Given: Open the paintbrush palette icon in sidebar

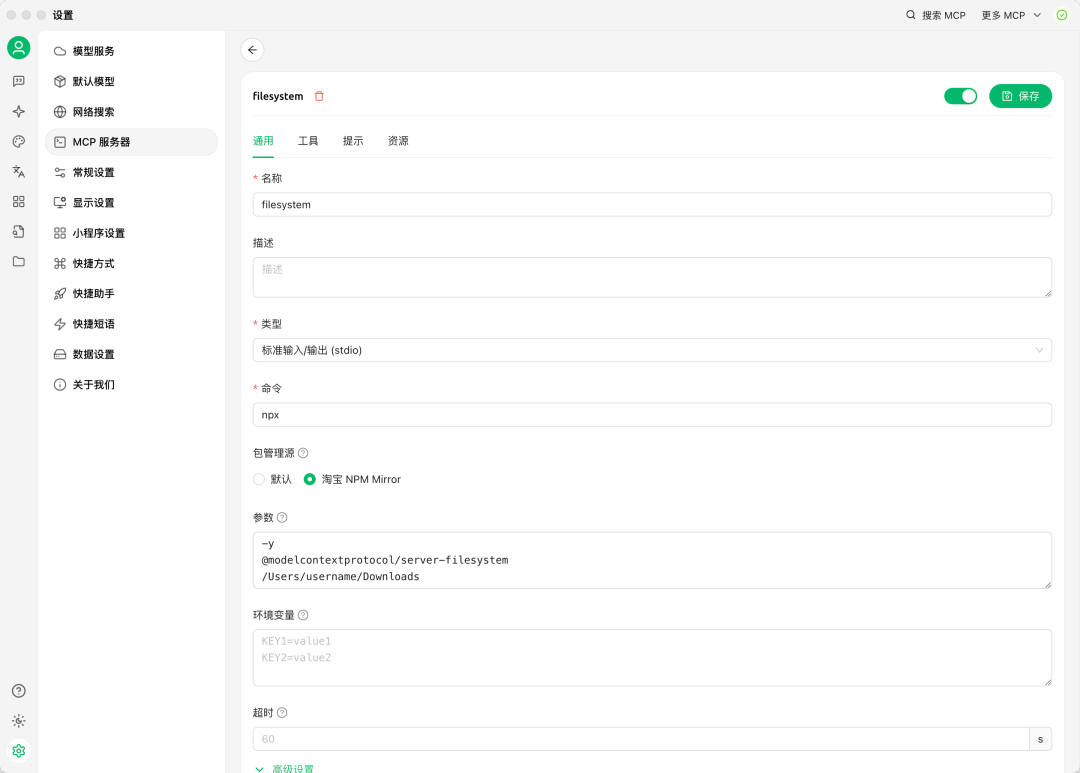Looking at the screenshot, I should [18, 142].
